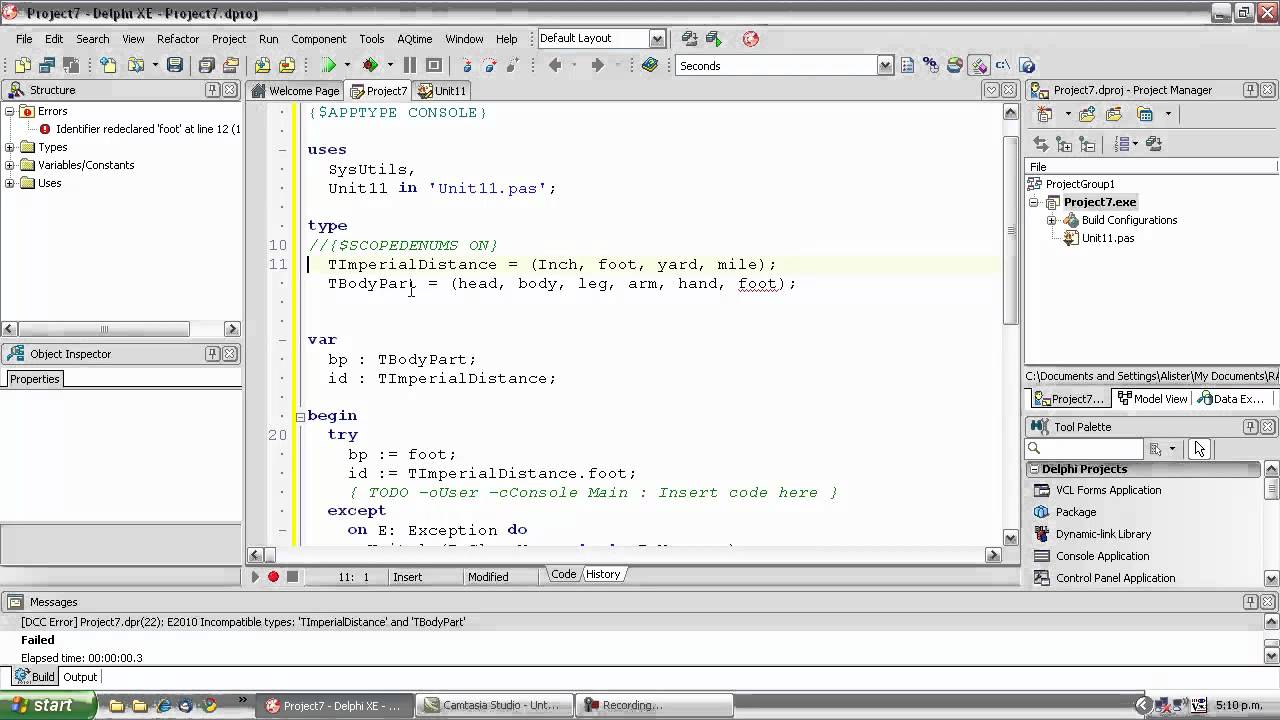Open the Model View tab
The height and width of the screenshot is (720, 1280).
1152,398
